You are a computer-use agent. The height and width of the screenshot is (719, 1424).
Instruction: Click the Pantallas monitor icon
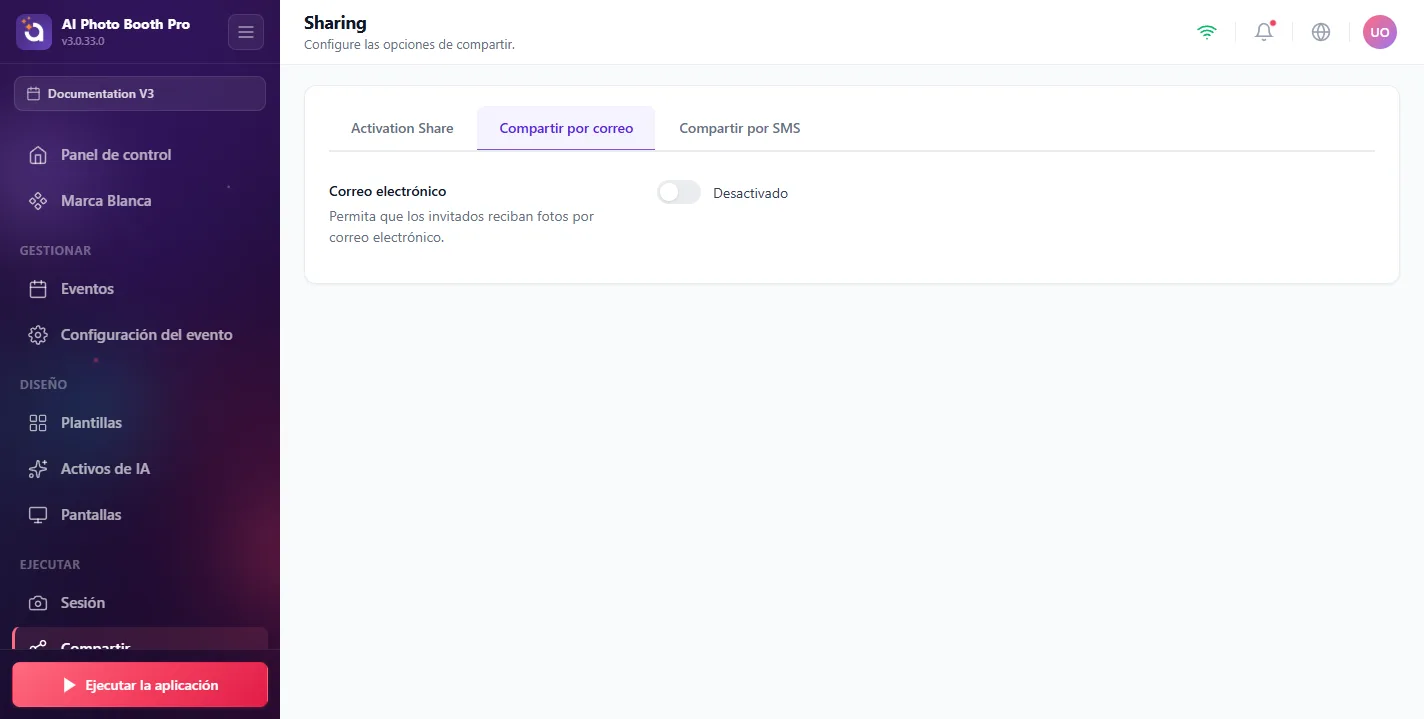[x=38, y=515]
